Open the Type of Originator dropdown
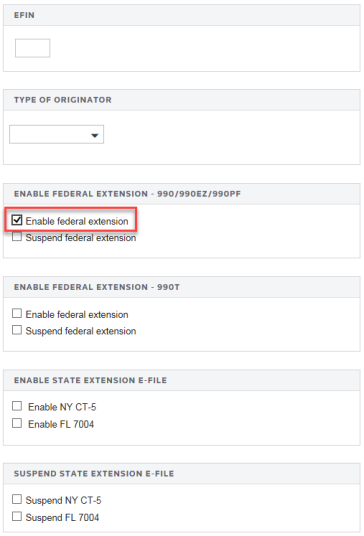Viewport: 364px width, 536px height. tap(56, 135)
